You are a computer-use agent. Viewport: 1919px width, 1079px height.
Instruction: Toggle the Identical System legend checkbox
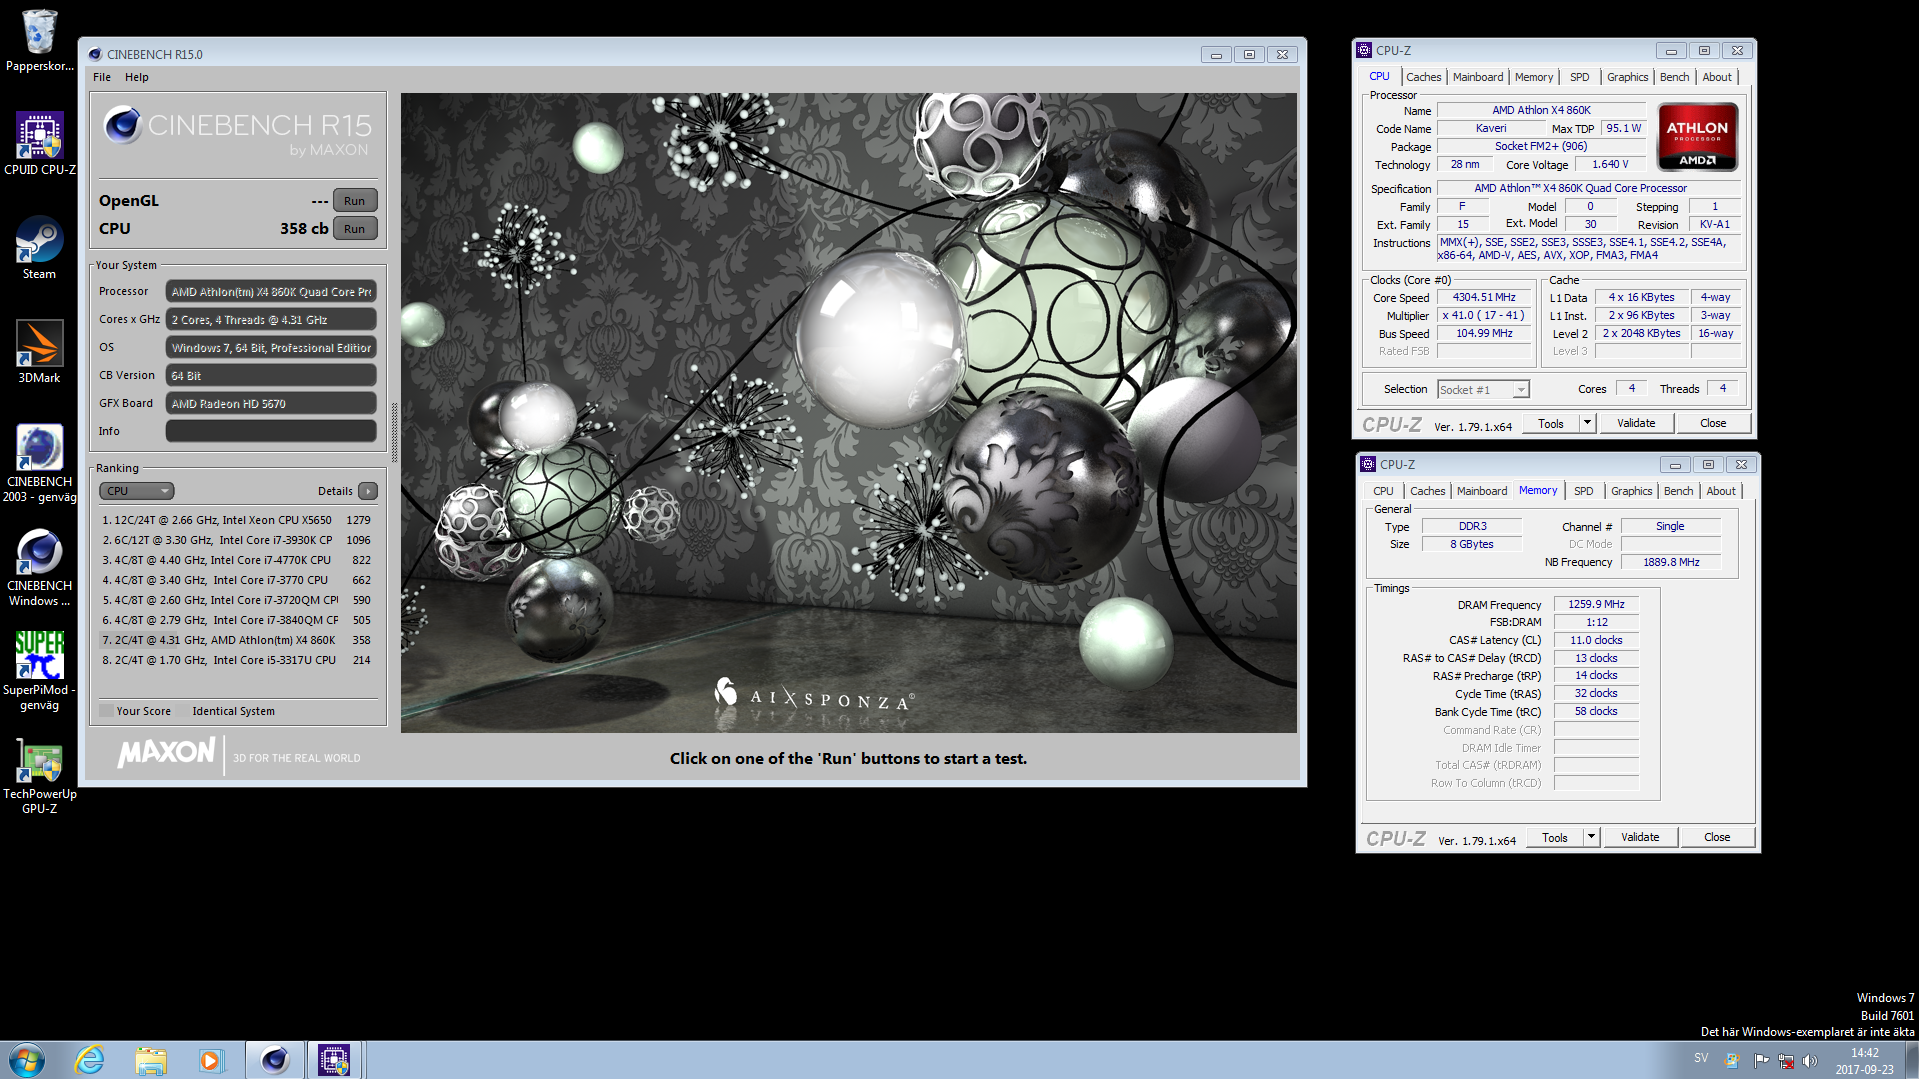point(182,711)
